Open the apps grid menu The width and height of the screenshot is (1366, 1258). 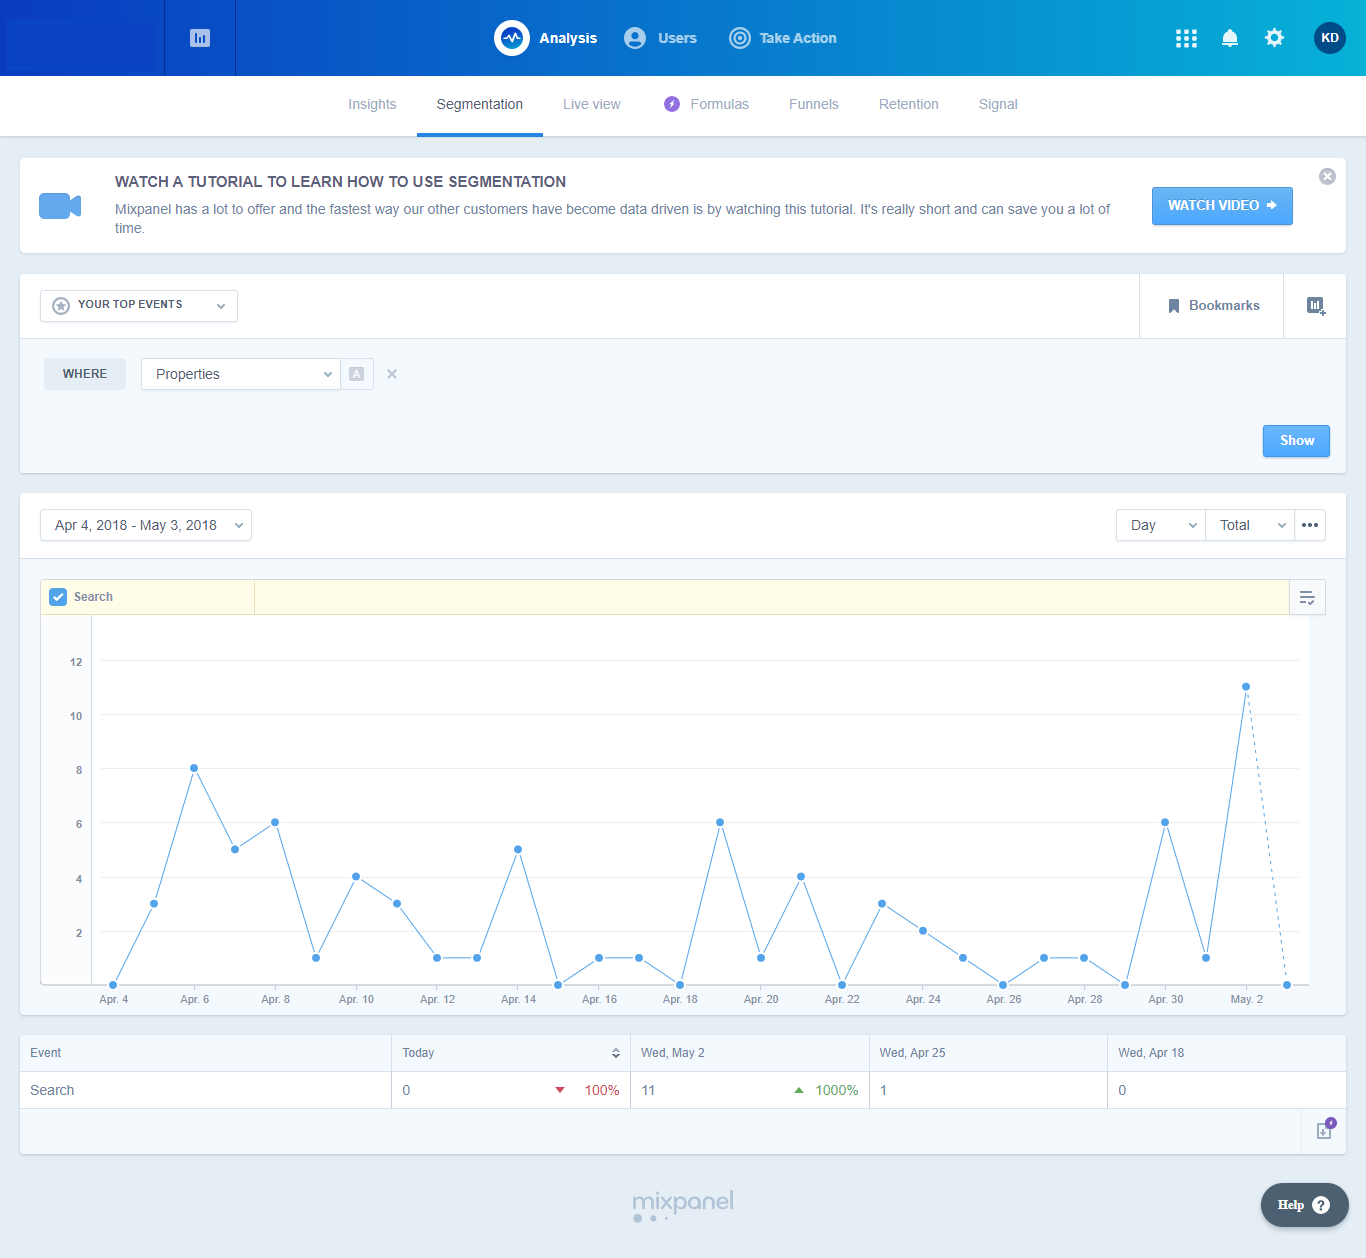tap(1186, 38)
